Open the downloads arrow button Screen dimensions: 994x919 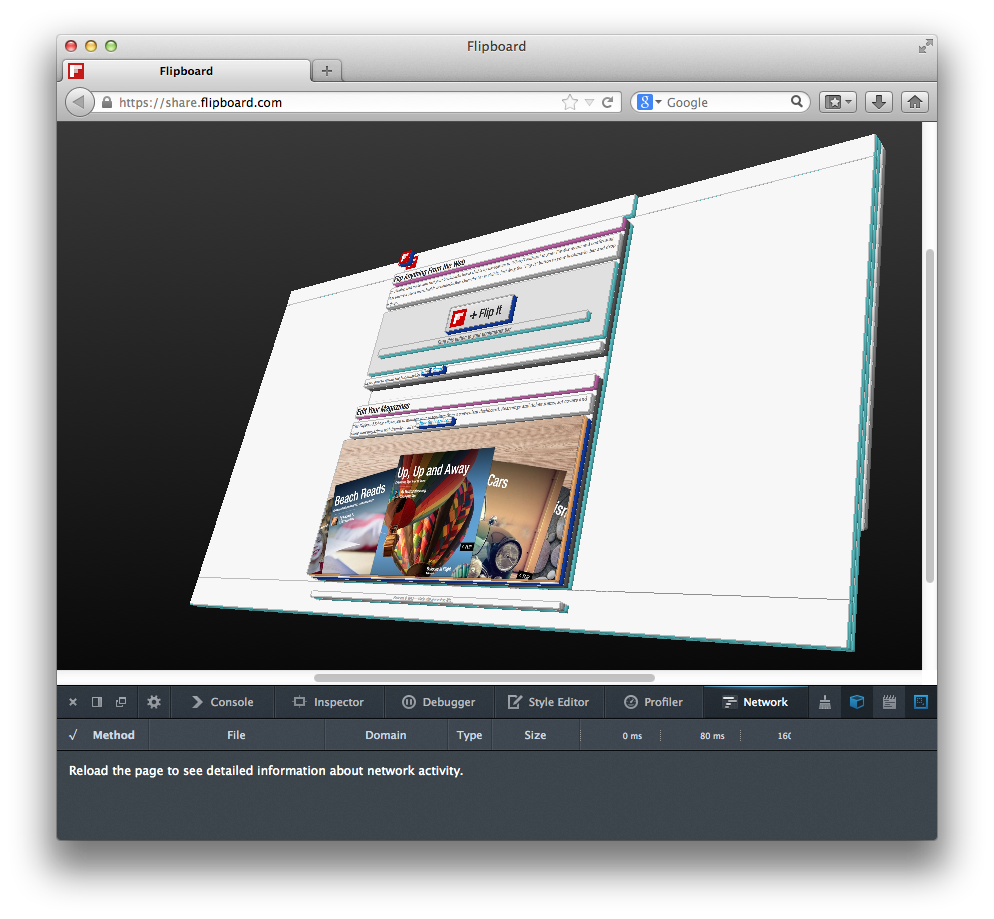[x=879, y=102]
